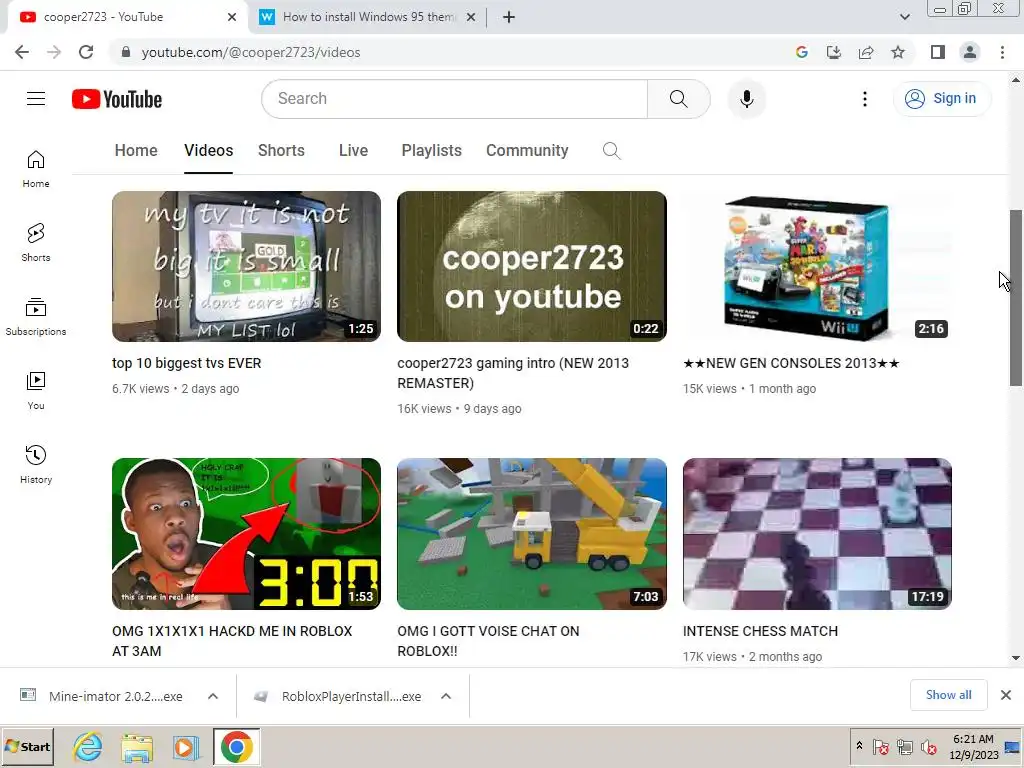The image size is (1024, 768).
Task: Click the 3:00 AM Roblox thumbnail
Action: pyautogui.click(x=246, y=534)
